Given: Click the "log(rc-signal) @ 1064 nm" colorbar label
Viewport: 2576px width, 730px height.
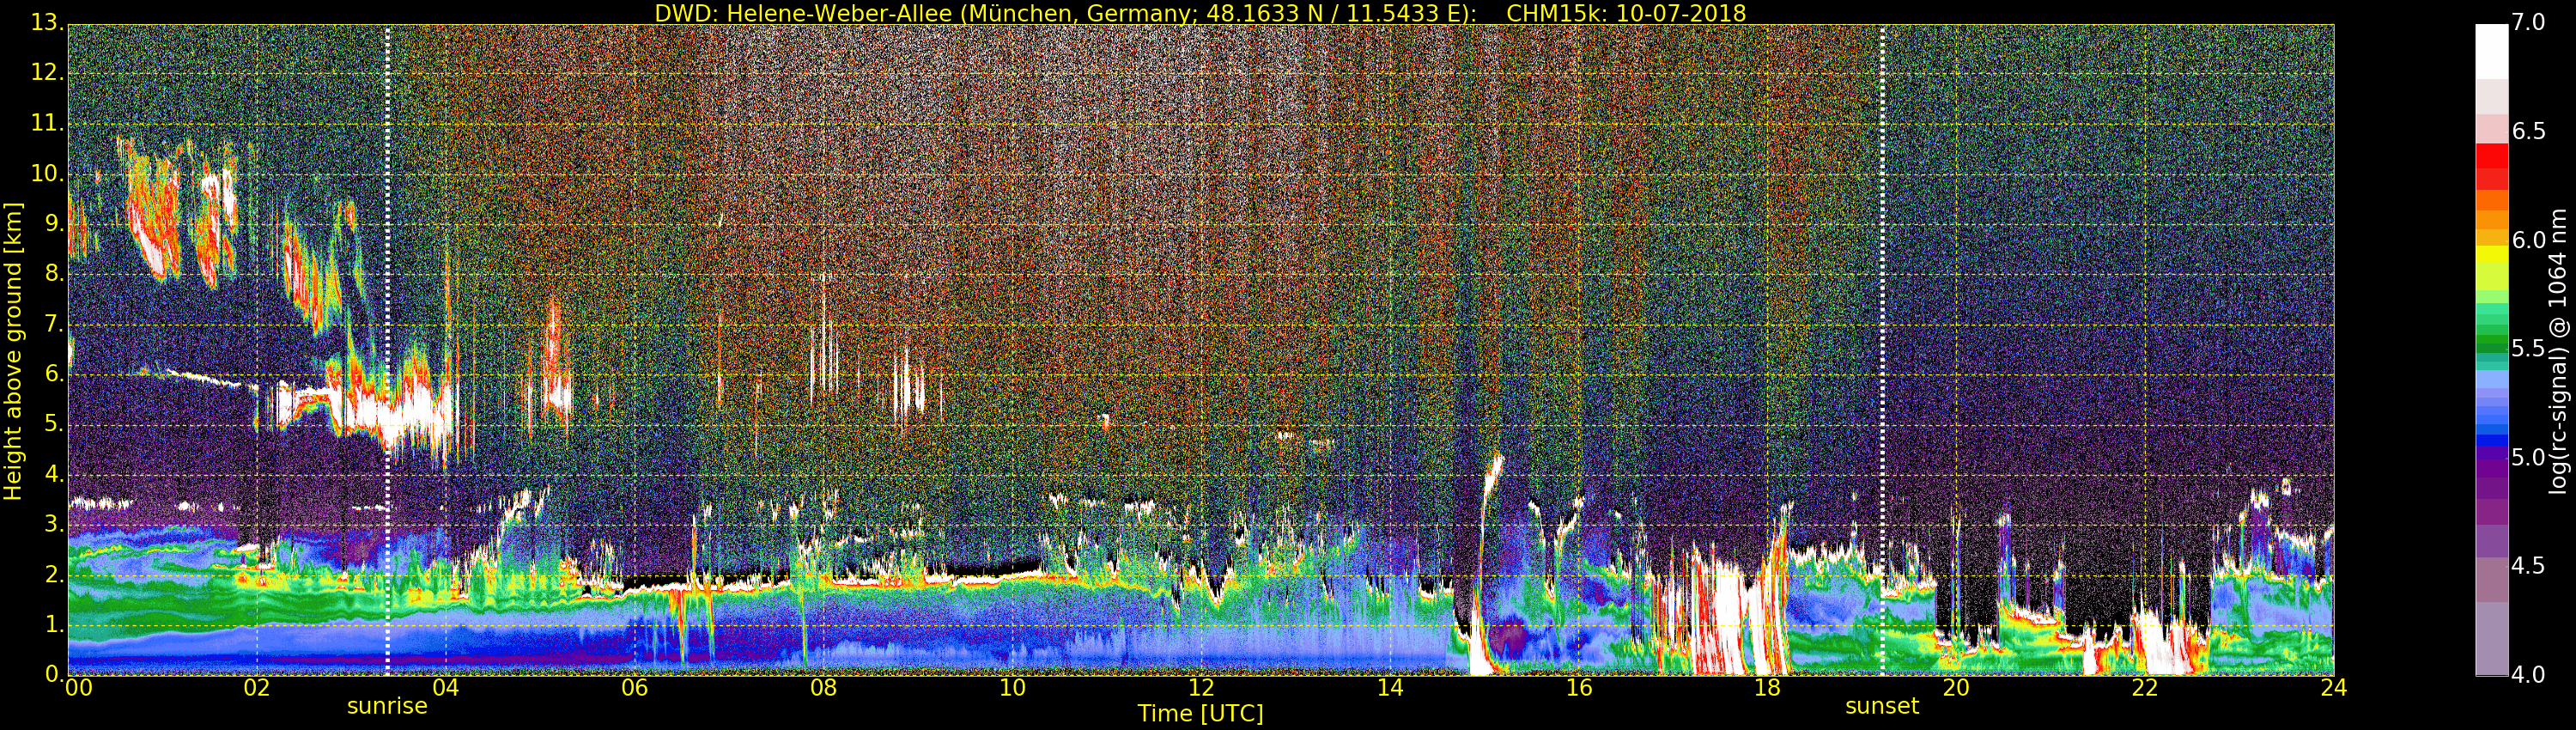Looking at the screenshot, I should [2557, 351].
